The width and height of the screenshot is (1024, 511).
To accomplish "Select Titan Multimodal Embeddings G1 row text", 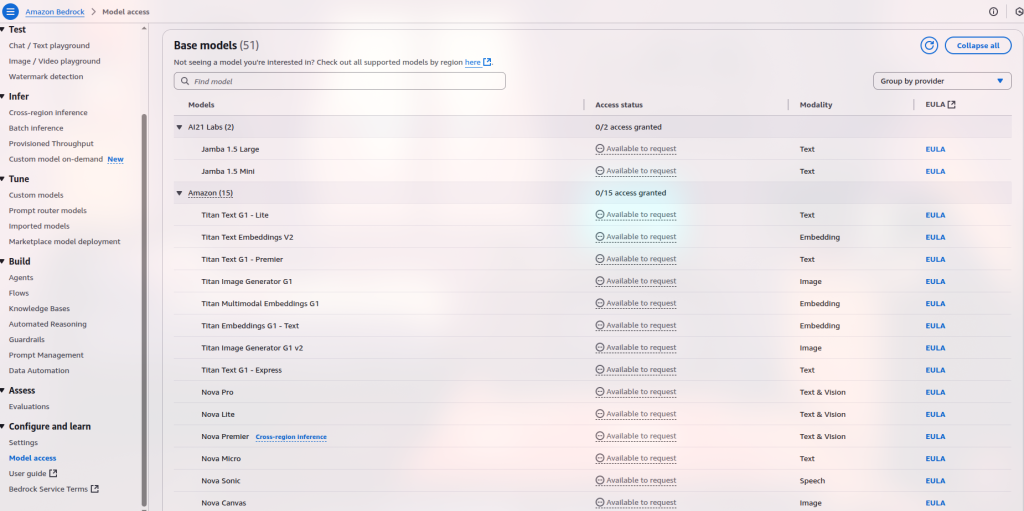I will pyautogui.click(x=261, y=303).
